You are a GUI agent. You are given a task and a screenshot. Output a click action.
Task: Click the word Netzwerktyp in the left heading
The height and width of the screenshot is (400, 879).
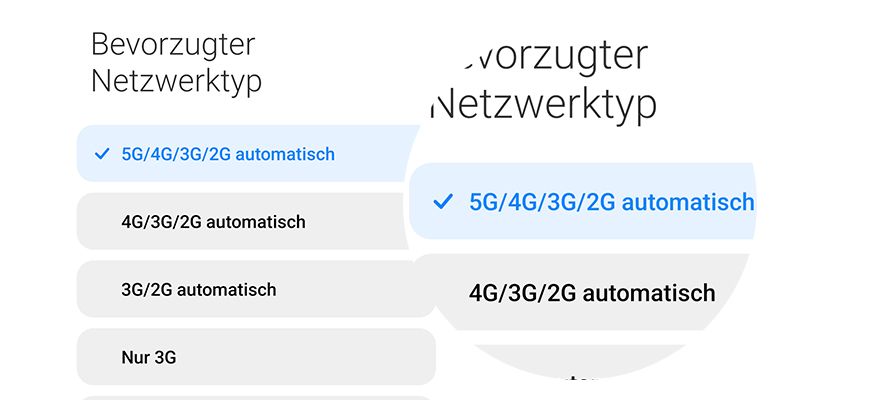(x=176, y=81)
